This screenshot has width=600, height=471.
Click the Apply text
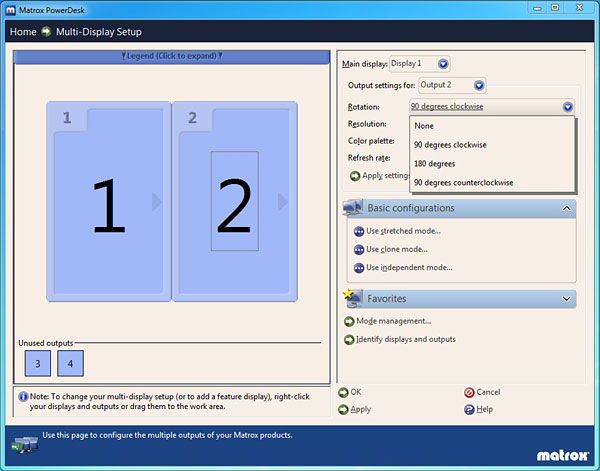(x=360, y=410)
